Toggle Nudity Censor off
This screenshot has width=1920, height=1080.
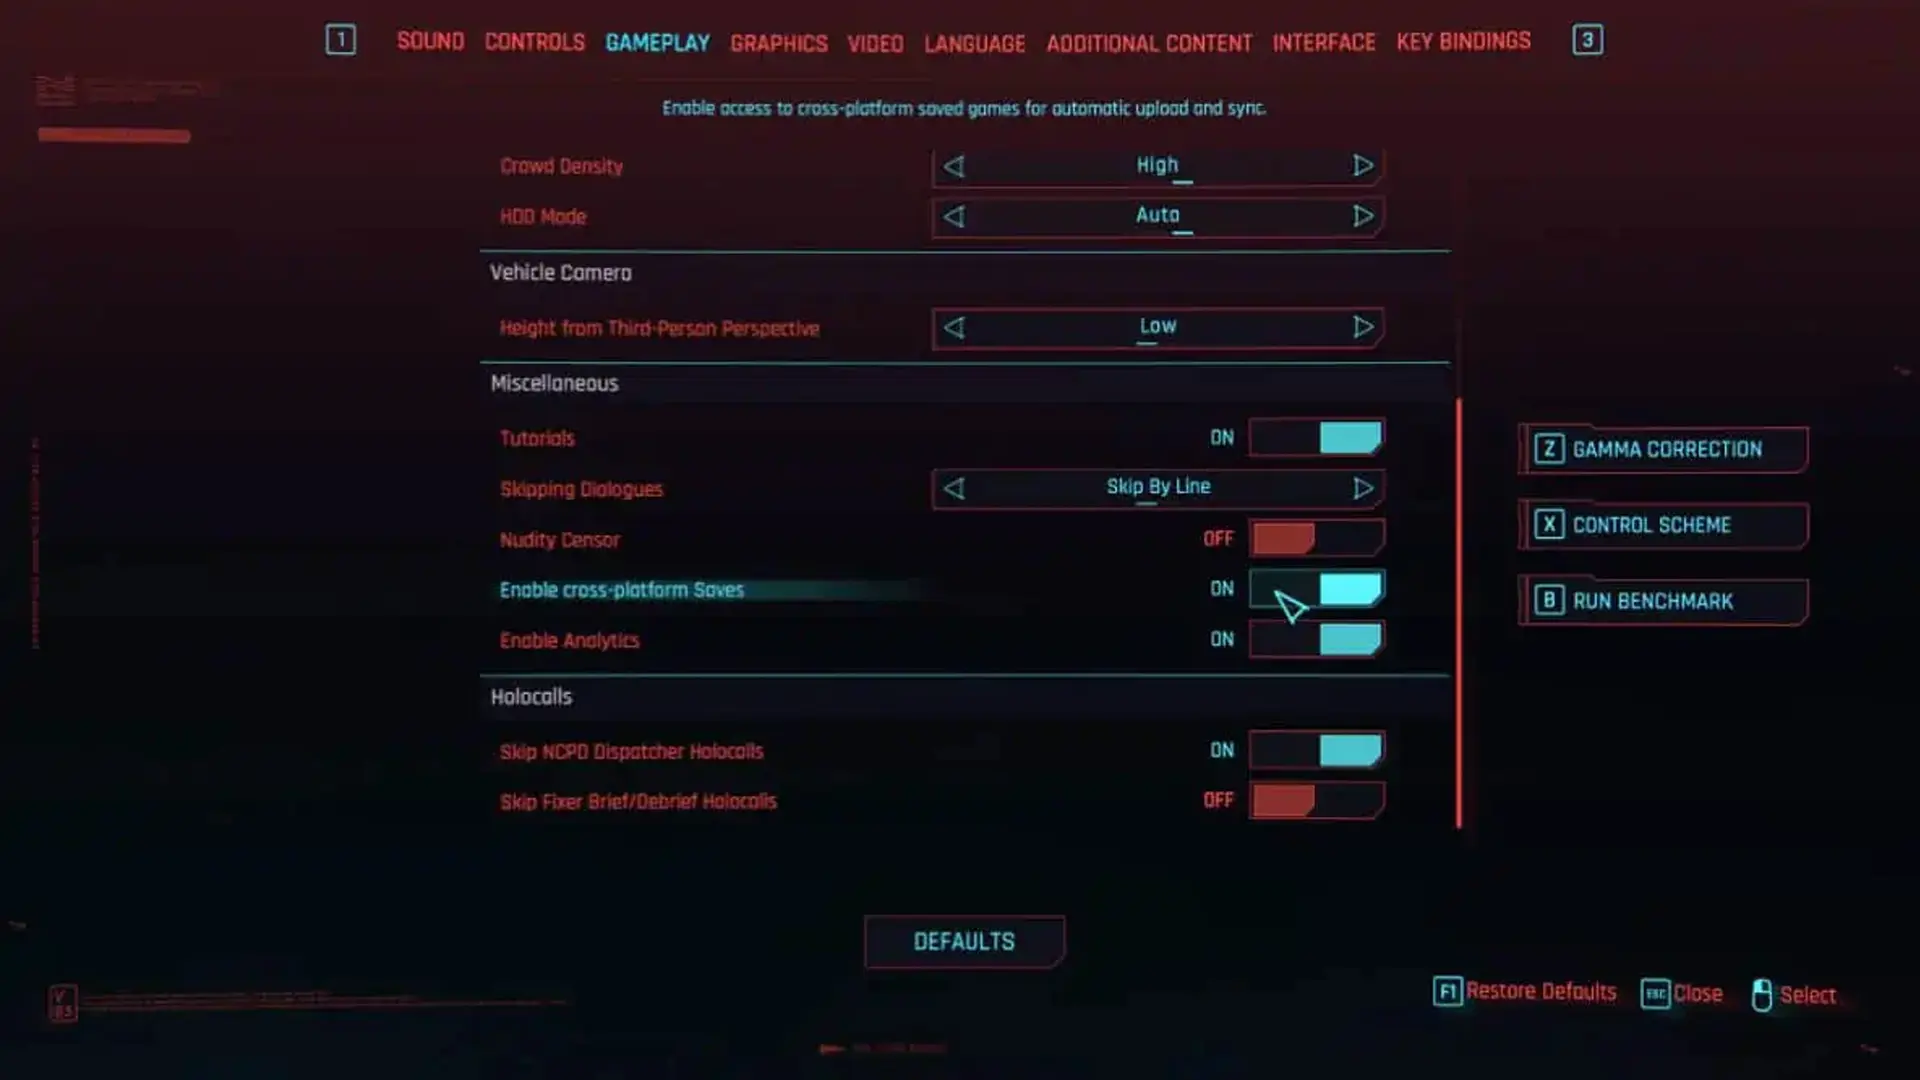click(x=1316, y=538)
